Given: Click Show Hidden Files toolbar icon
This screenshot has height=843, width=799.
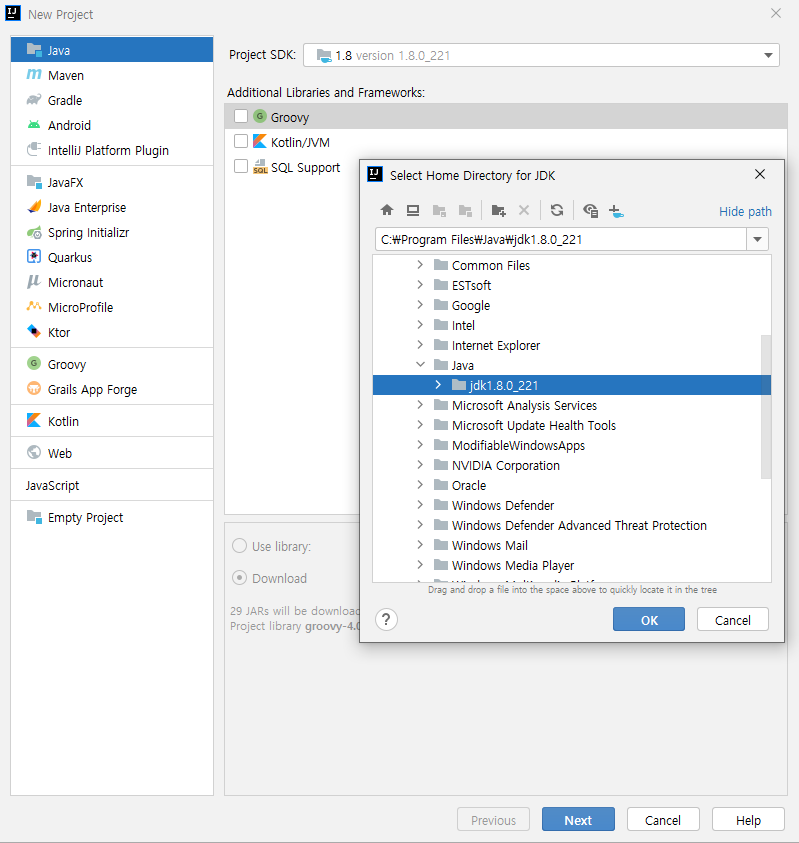Looking at the screenshot, I should point(590,210).
